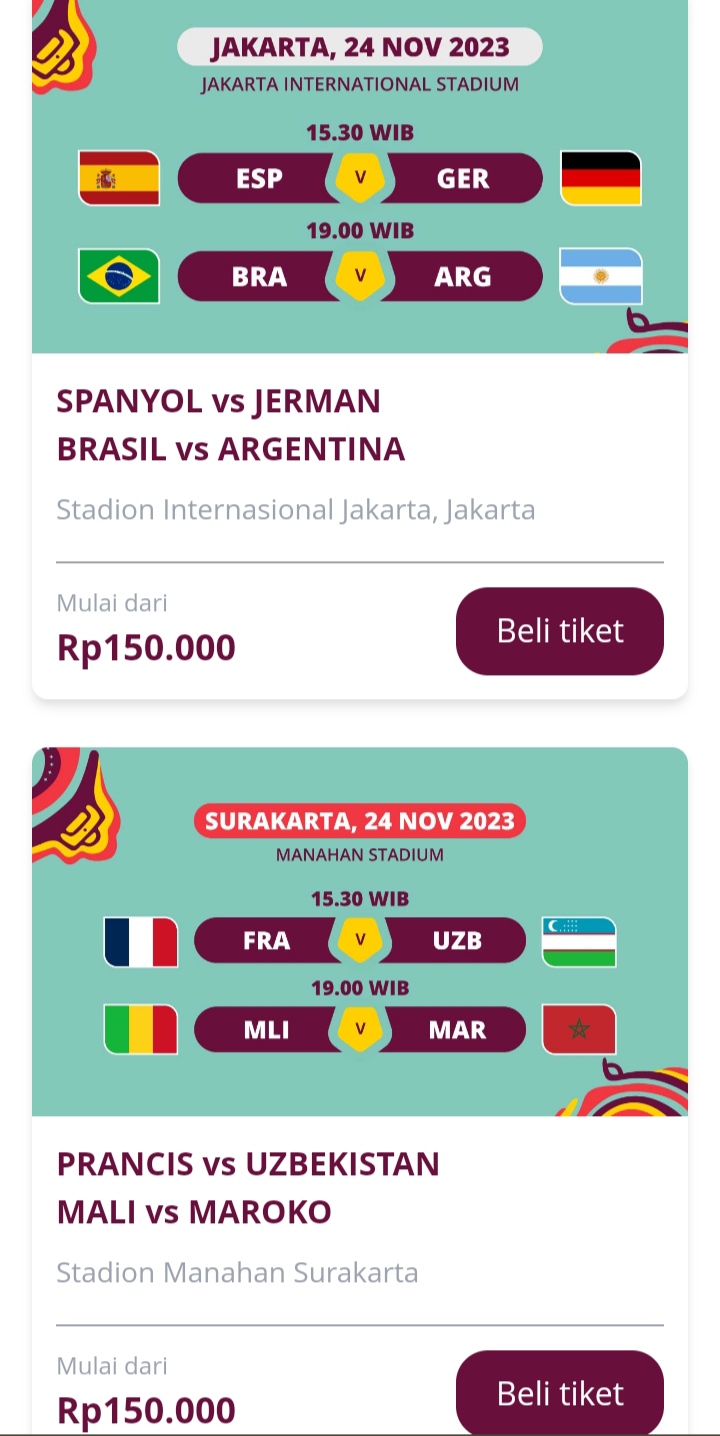Open the SPANYOL vs JERMAN match details
The image size is (720, 1436).
pyautogui.click(x=218, y=400)
